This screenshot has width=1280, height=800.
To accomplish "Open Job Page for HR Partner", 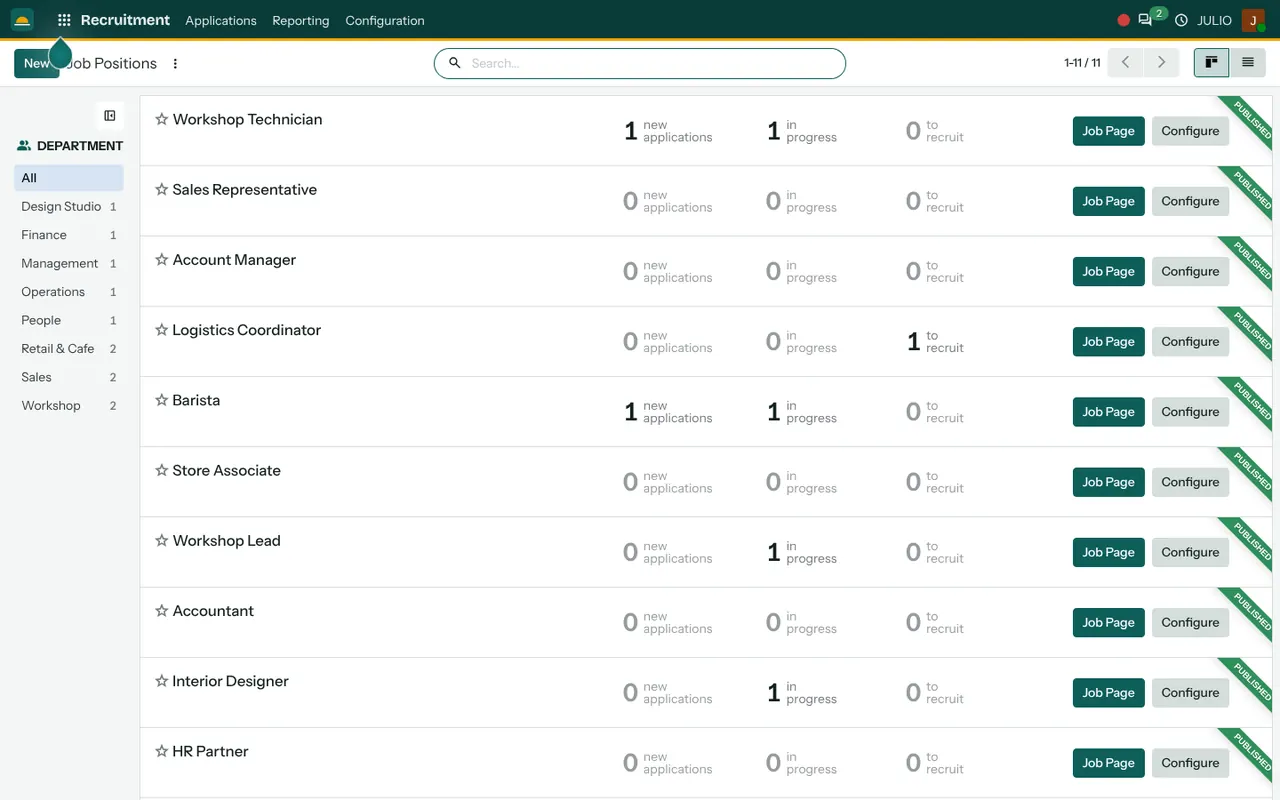I will [x=1108, y=763].
